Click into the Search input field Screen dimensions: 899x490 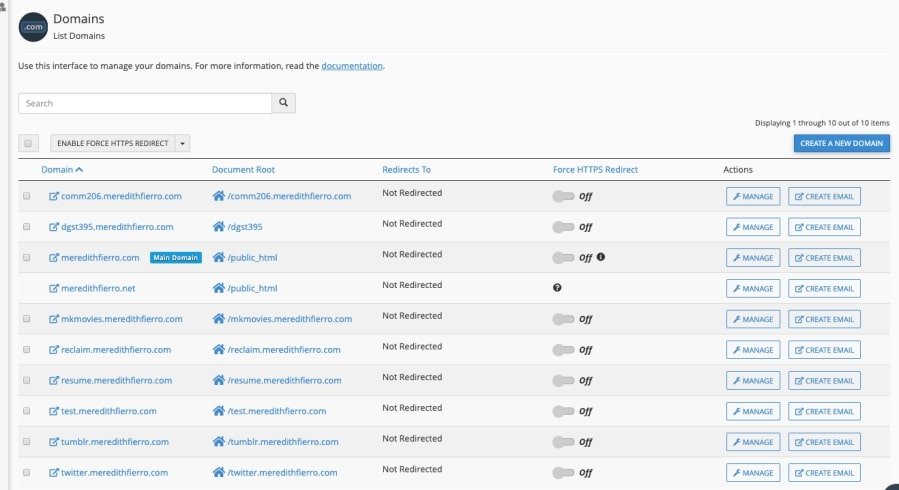(x=145, y=103)
